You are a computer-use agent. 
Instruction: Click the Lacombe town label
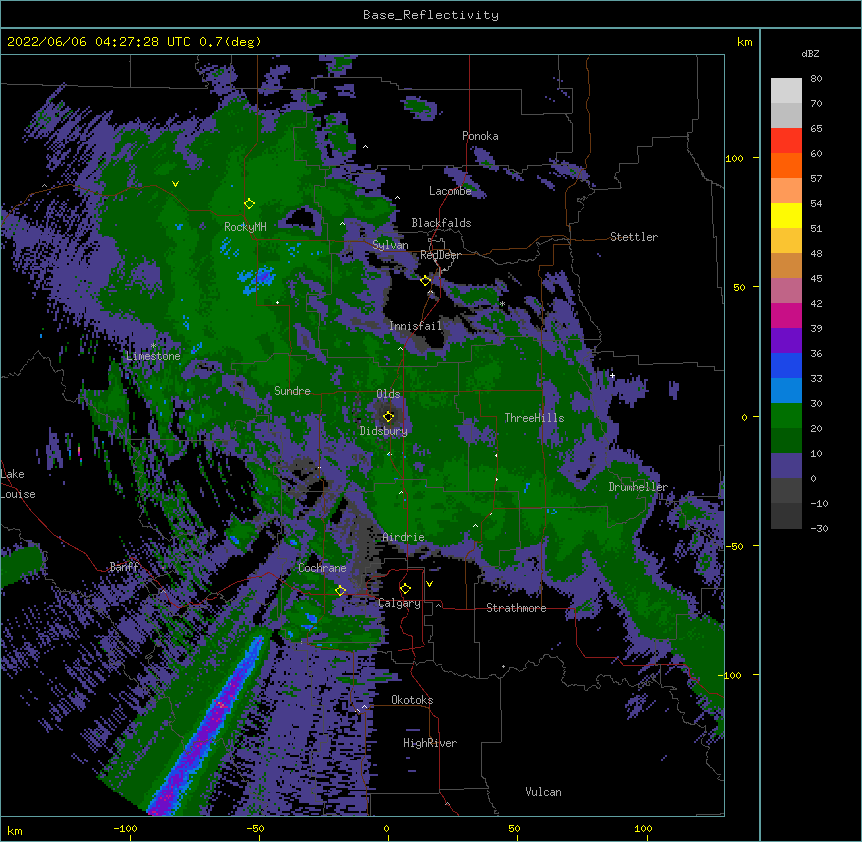coord(450,191)
